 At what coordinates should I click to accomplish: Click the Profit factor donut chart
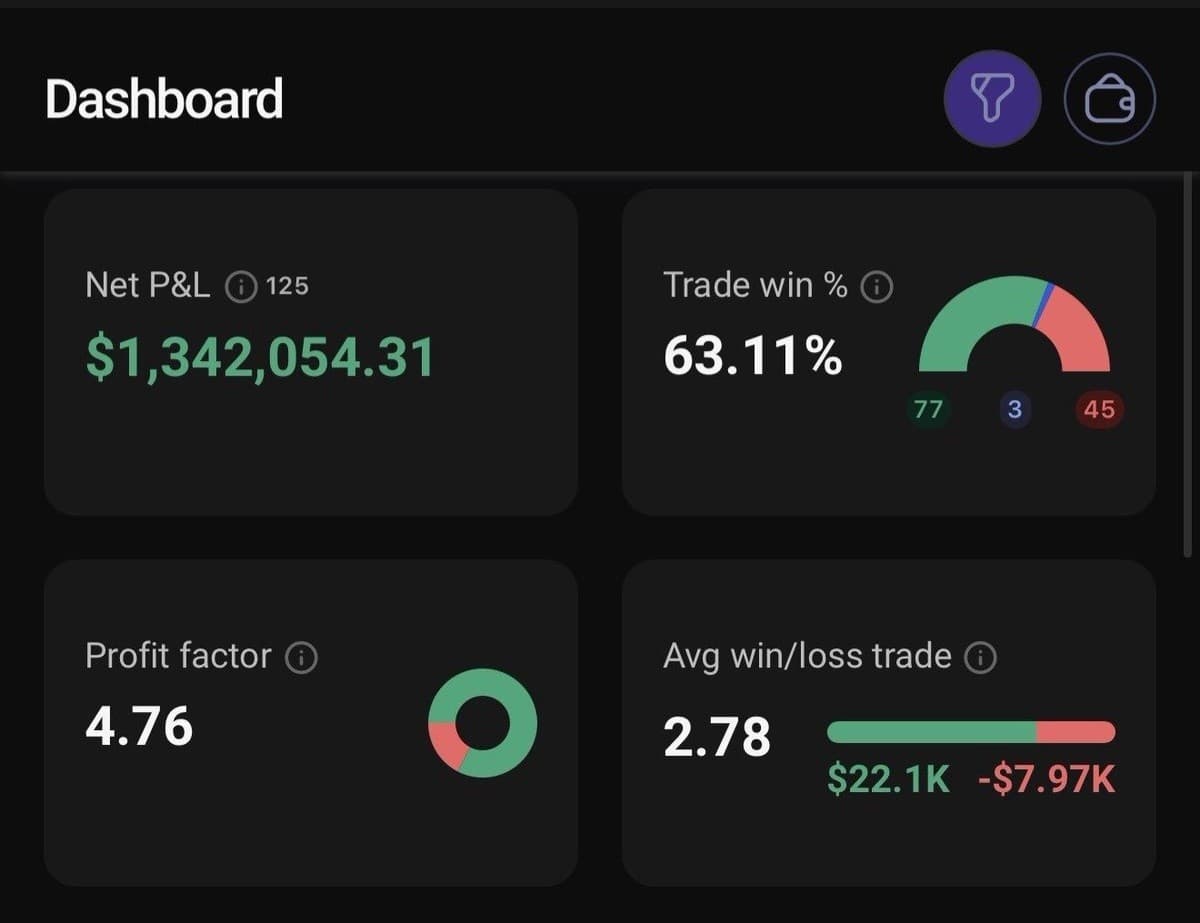pyautogui.click(x=483, y=723)
